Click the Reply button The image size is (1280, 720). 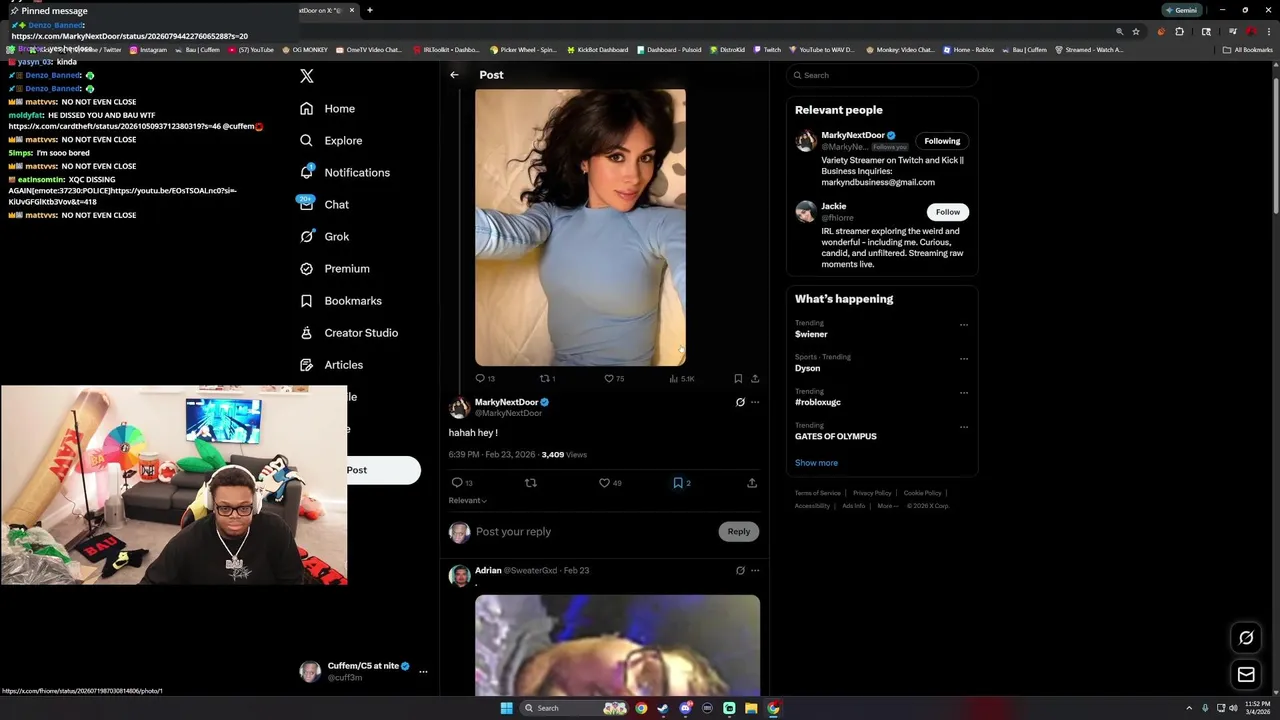(x=739, y=532)
